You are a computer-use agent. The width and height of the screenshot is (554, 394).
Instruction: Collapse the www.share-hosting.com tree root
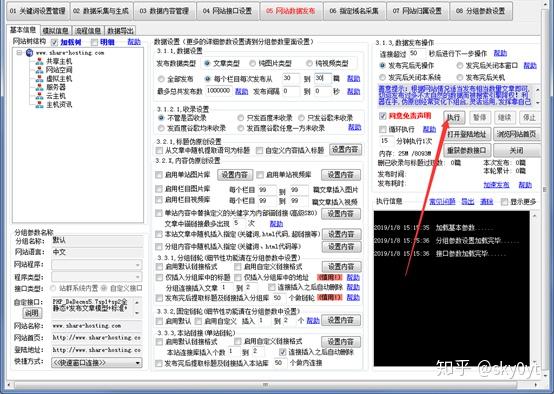[19, 53]
